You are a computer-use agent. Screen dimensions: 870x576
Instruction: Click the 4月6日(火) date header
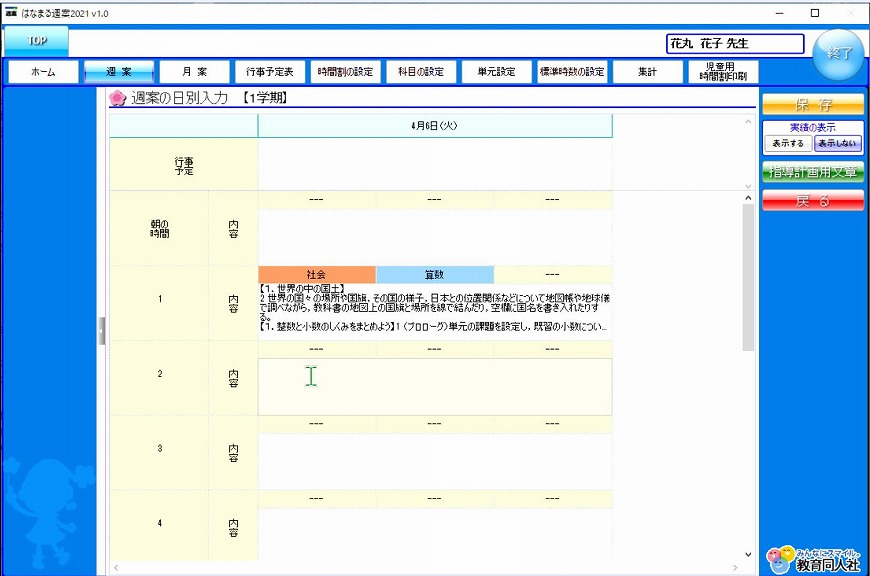tap(435, 126)
